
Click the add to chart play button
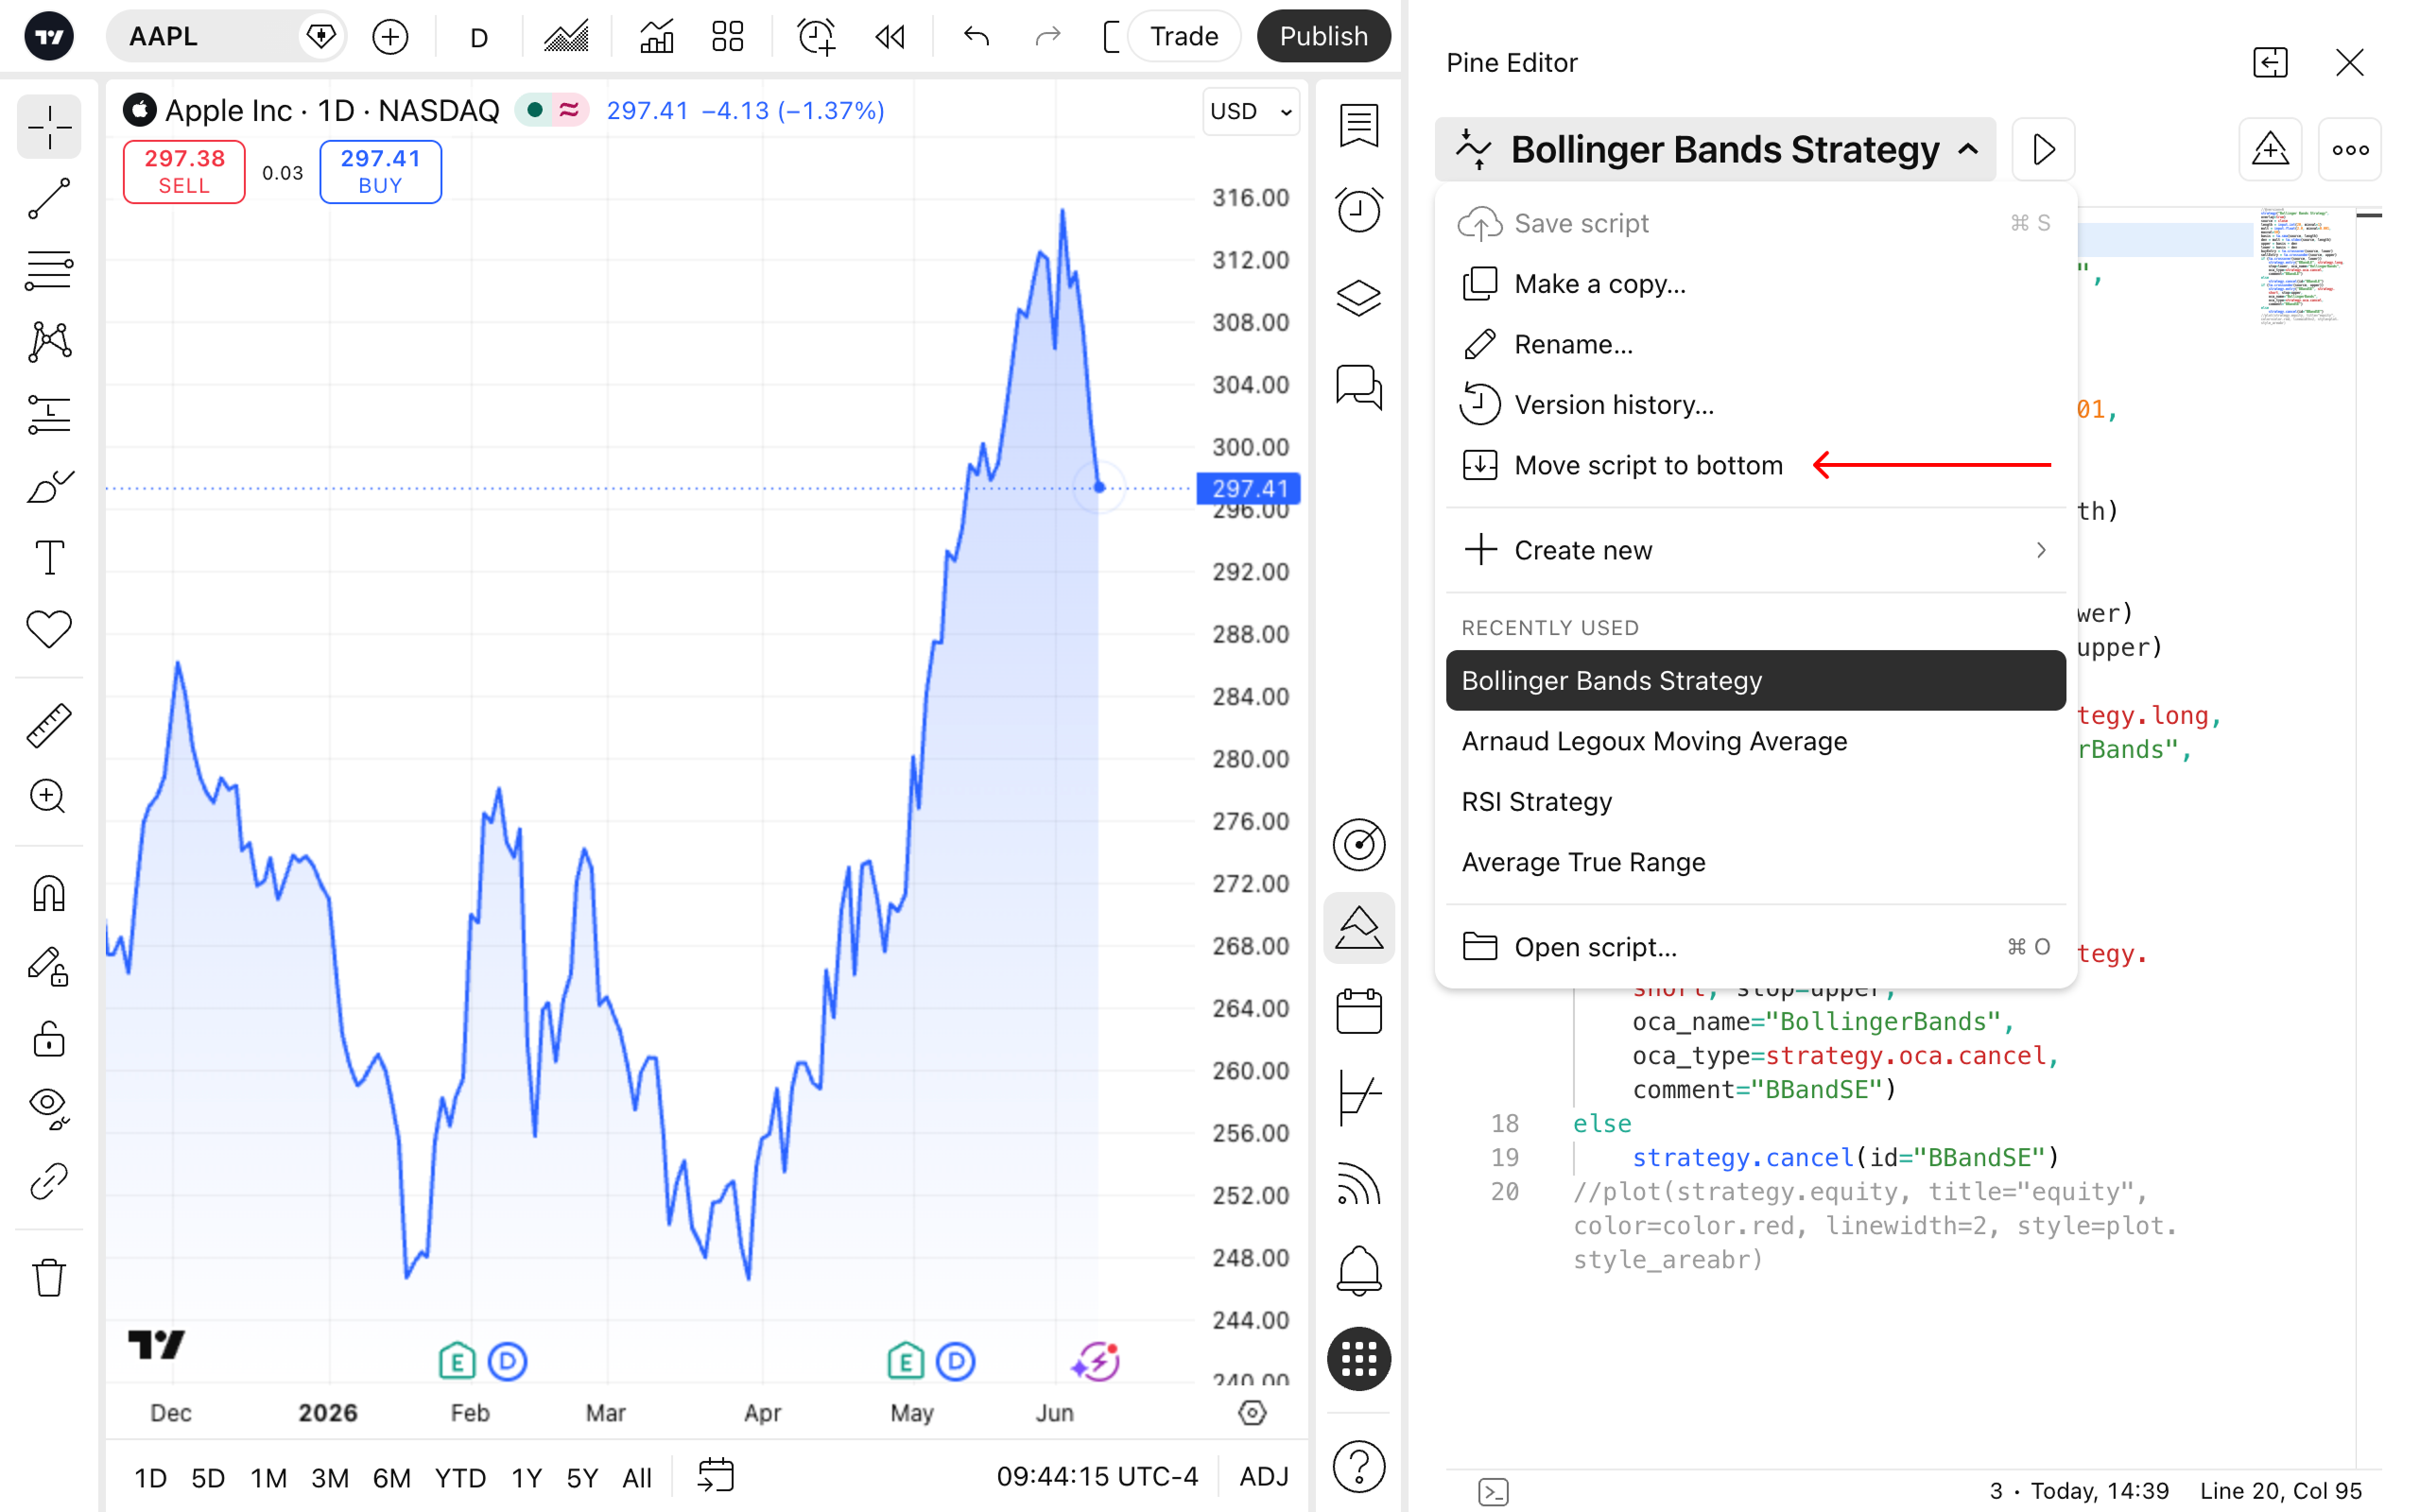tap(2043, 150)
